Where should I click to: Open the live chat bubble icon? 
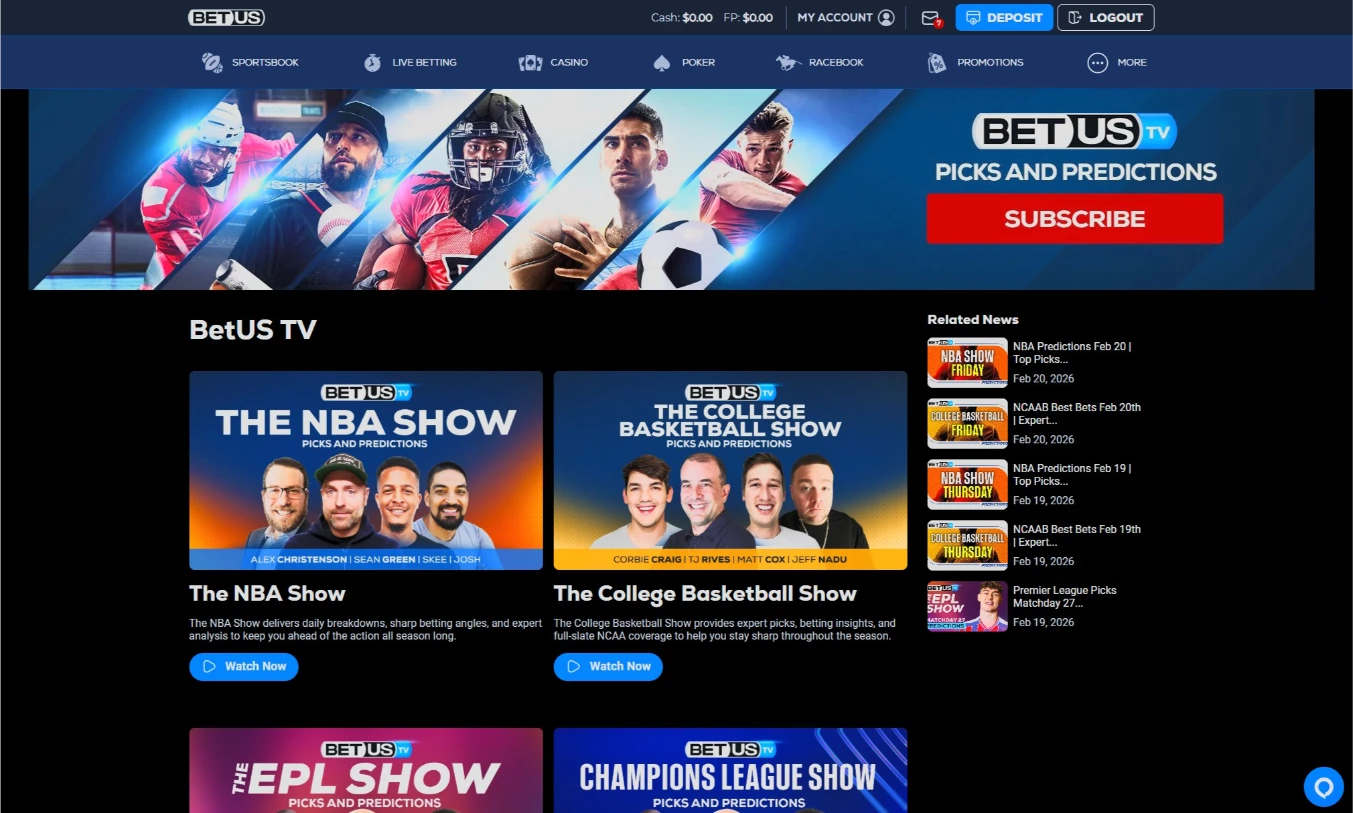coord(1323,787)
